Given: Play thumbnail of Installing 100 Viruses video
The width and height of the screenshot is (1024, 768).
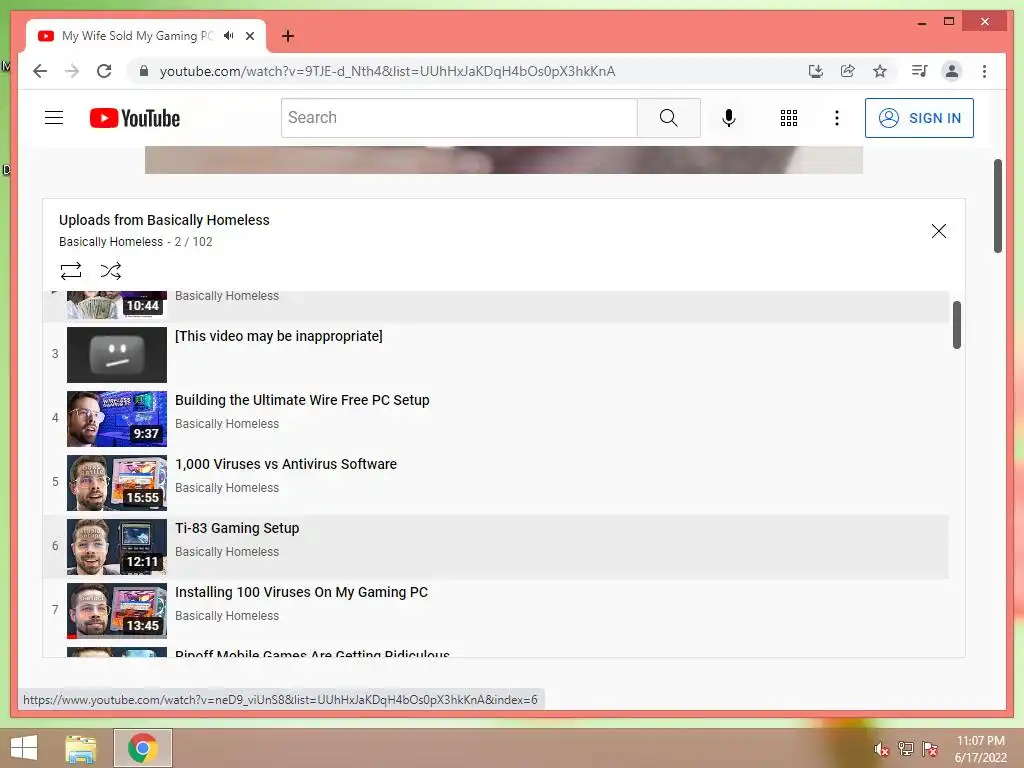Looking at the screenshot, I should pos(117,611).
